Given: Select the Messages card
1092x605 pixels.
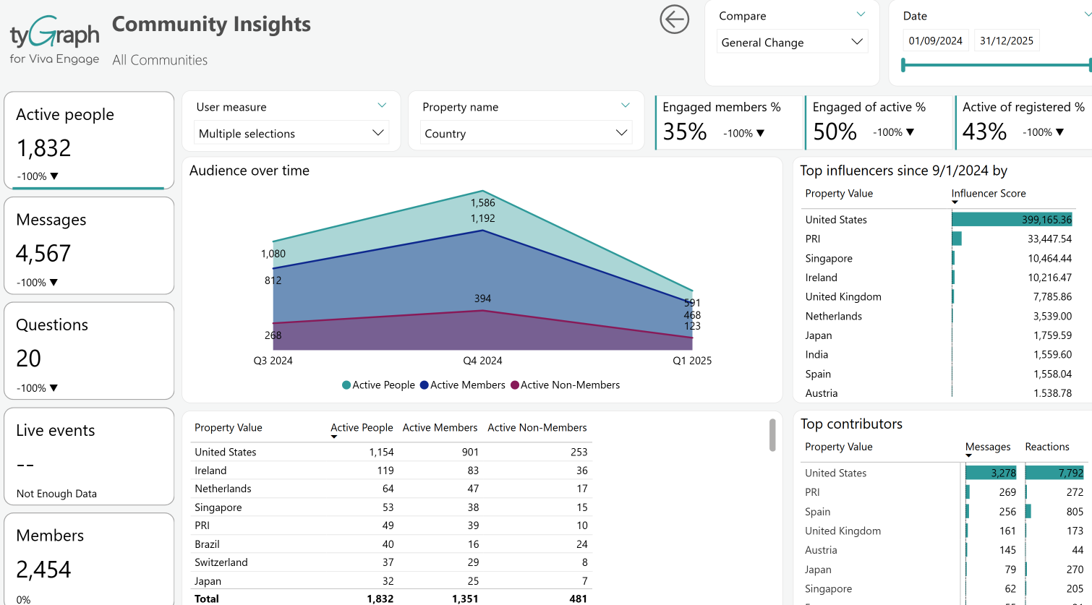Looking at the screenshot, I should coord(89,246).
